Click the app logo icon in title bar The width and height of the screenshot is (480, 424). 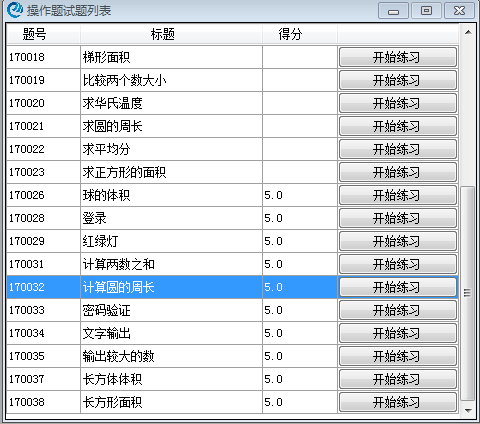click(x=15, y=10)
